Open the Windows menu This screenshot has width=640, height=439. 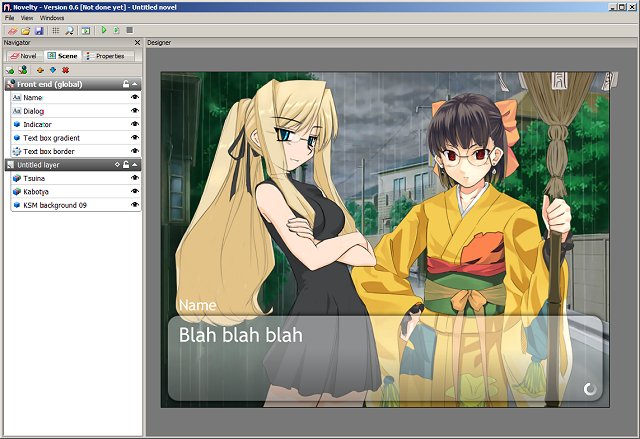click(52, 18)
